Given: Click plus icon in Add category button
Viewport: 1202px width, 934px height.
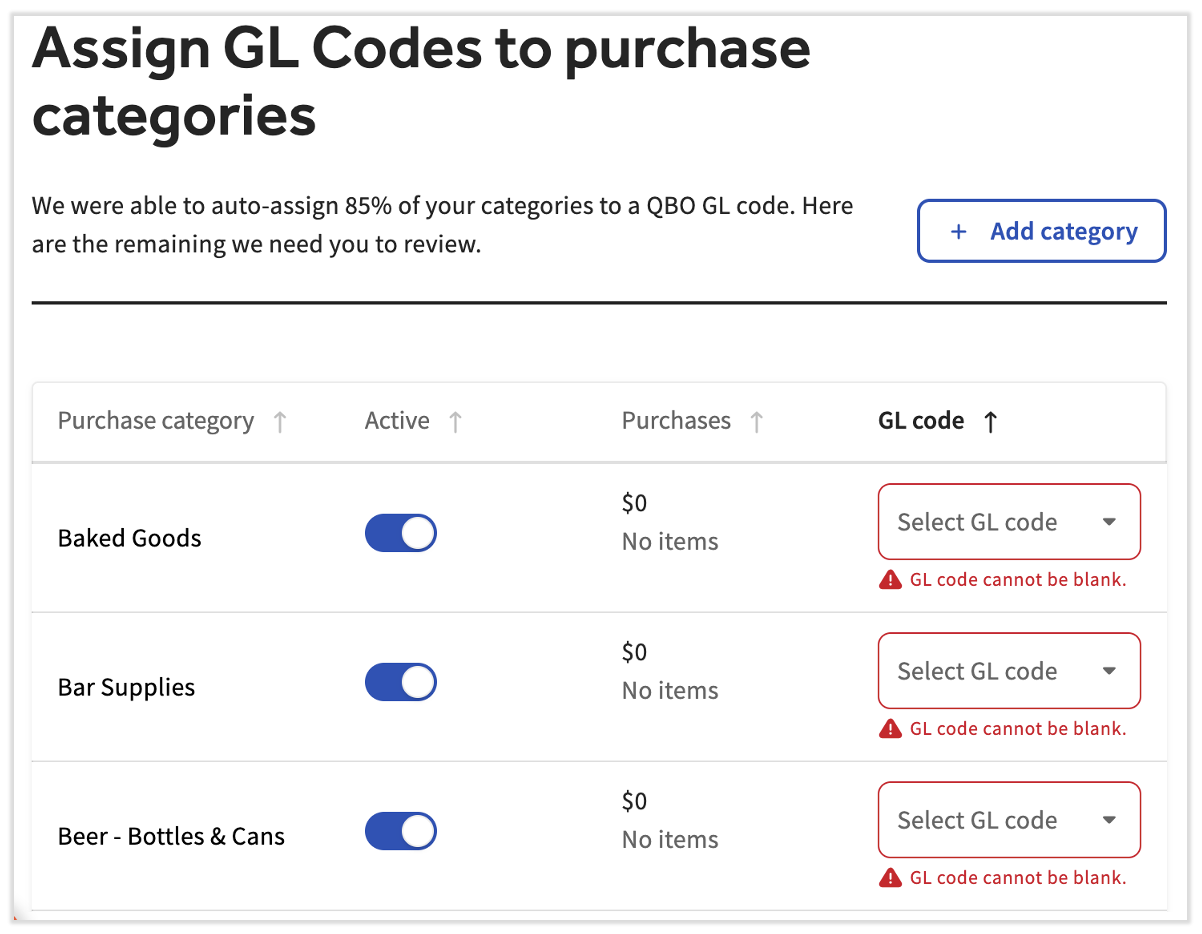Looking at the screenshot, I should click(958, 232).
